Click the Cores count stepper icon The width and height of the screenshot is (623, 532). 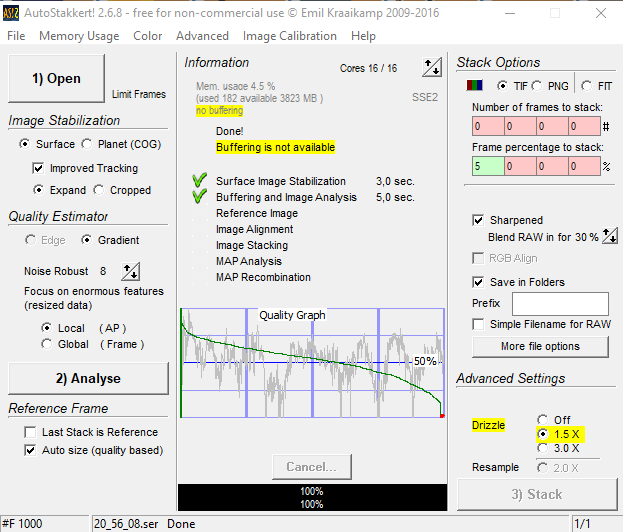432,67
